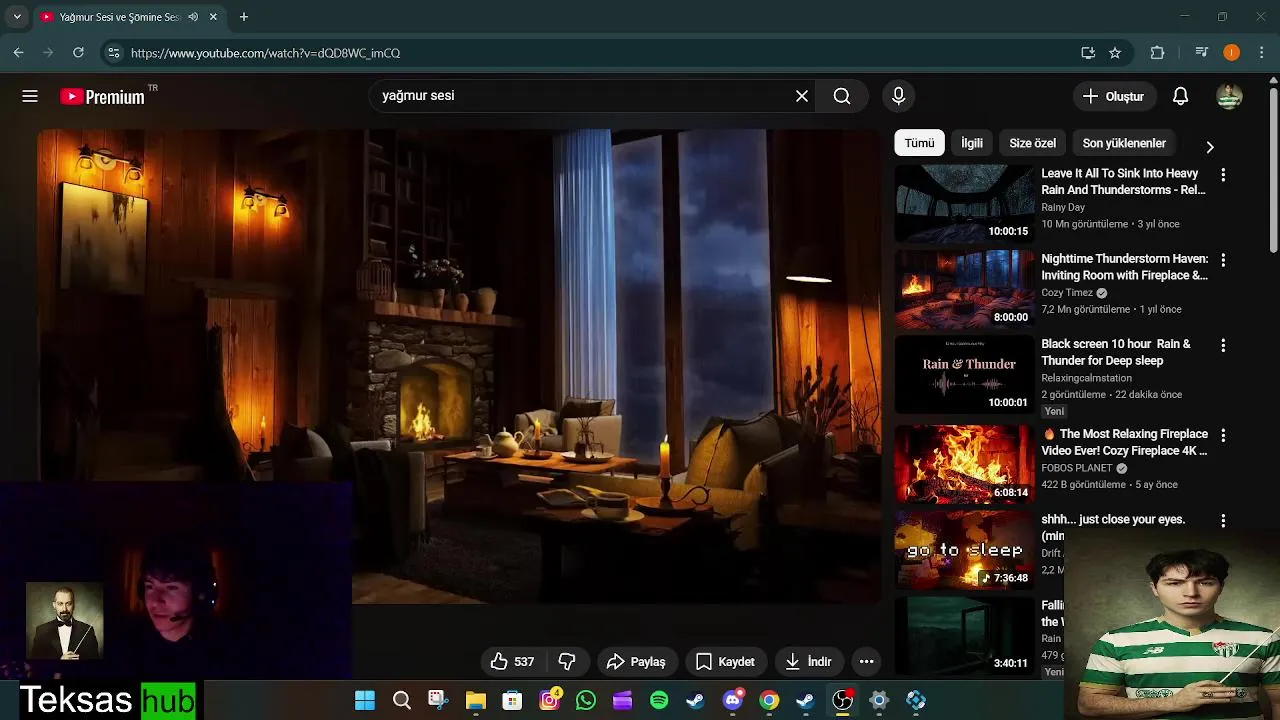
Task: Mute the tab using the speaker icon
Action: [x=193, y=17]
